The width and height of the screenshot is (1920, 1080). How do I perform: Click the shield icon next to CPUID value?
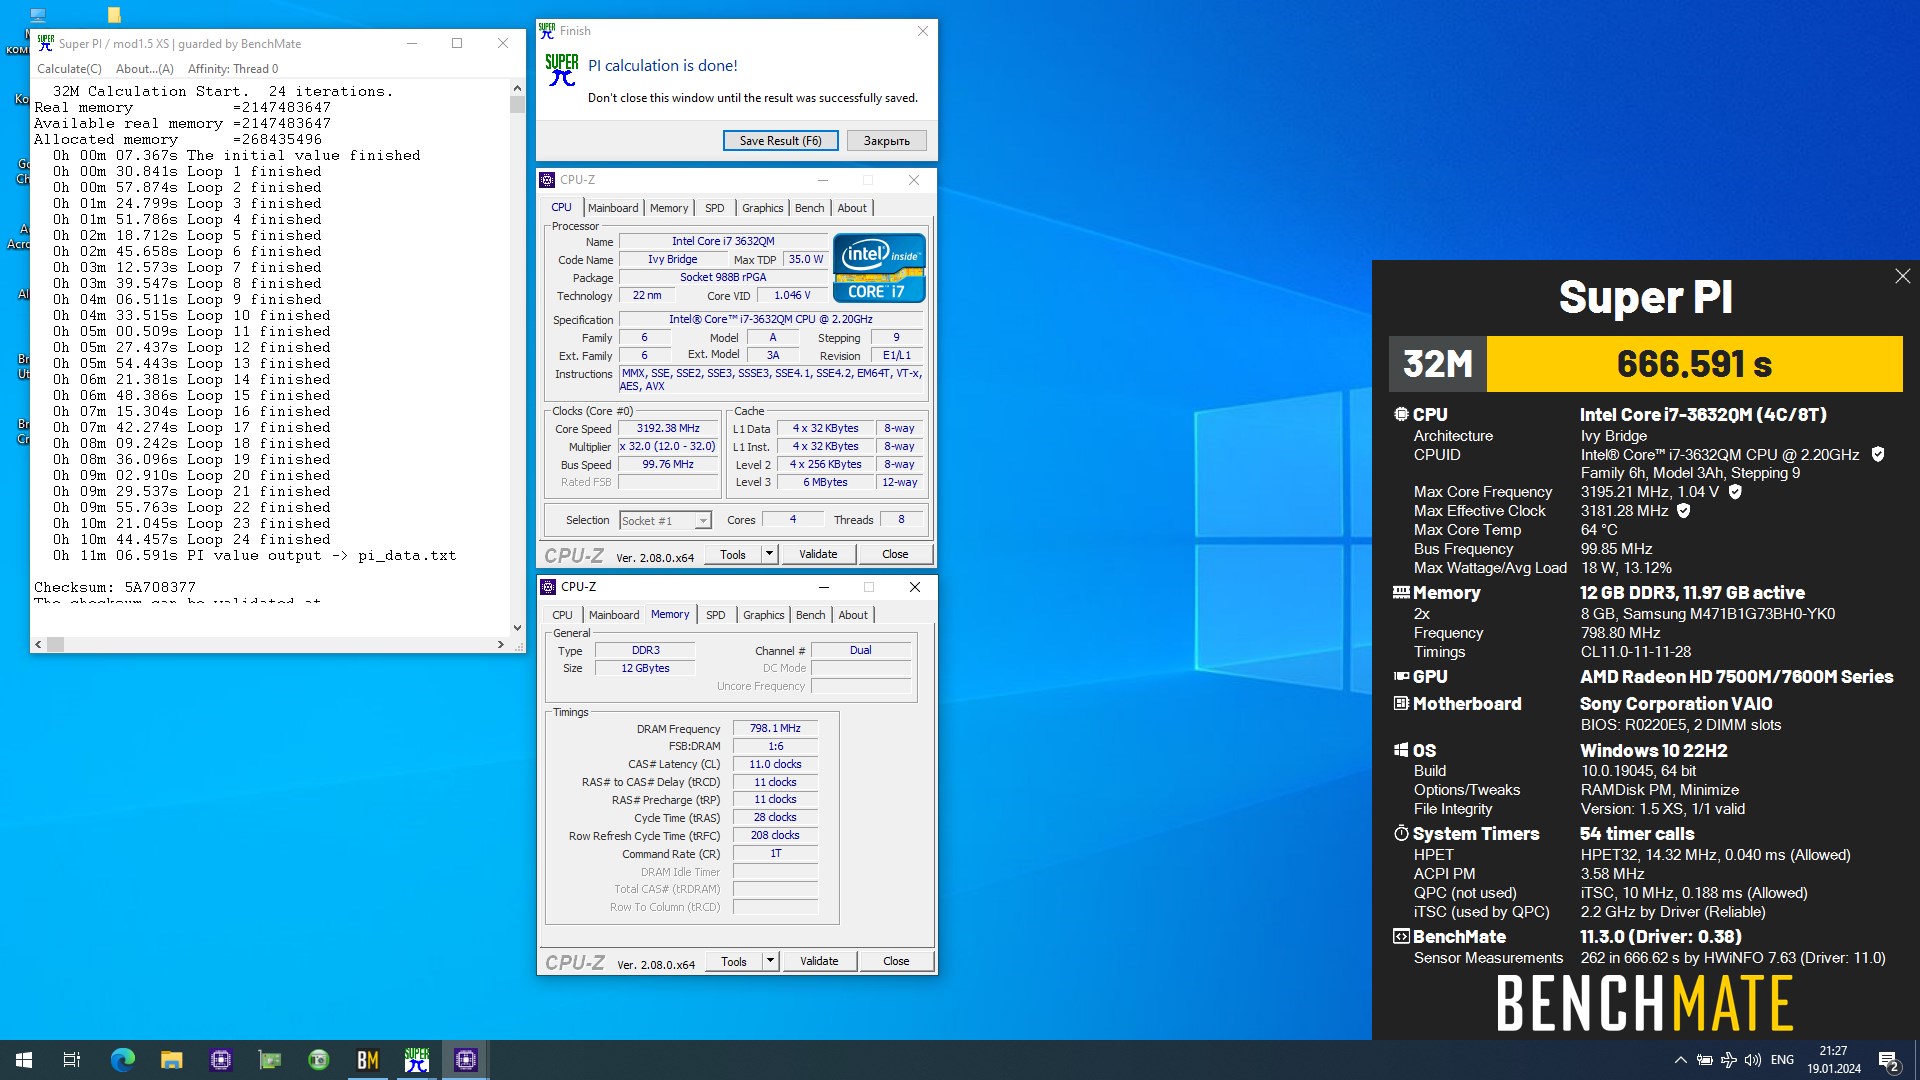coord(1877,454)
